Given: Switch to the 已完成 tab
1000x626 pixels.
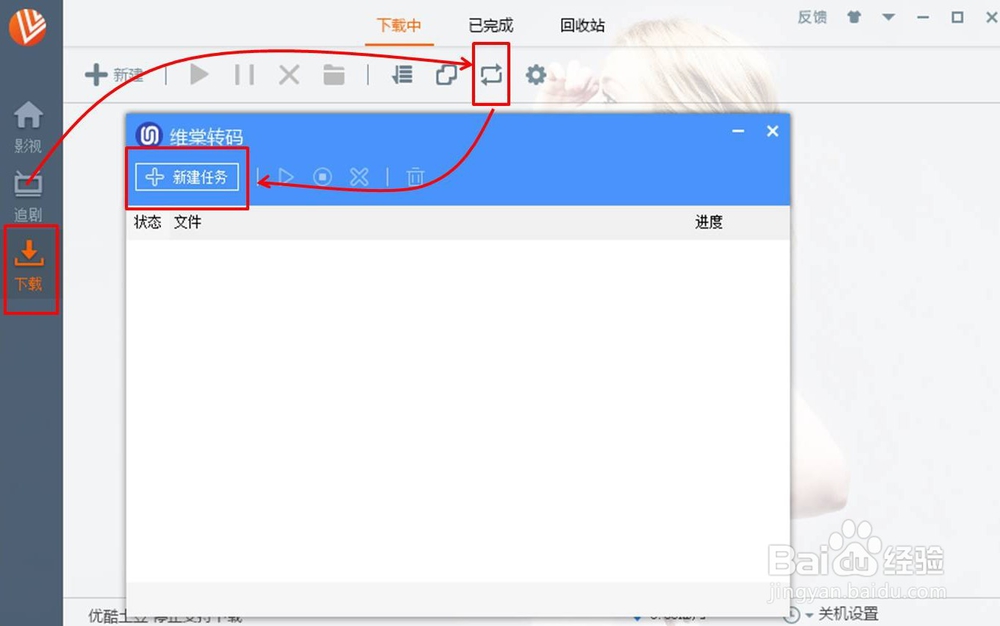Looking at the screenshot, I should point(491,25).
